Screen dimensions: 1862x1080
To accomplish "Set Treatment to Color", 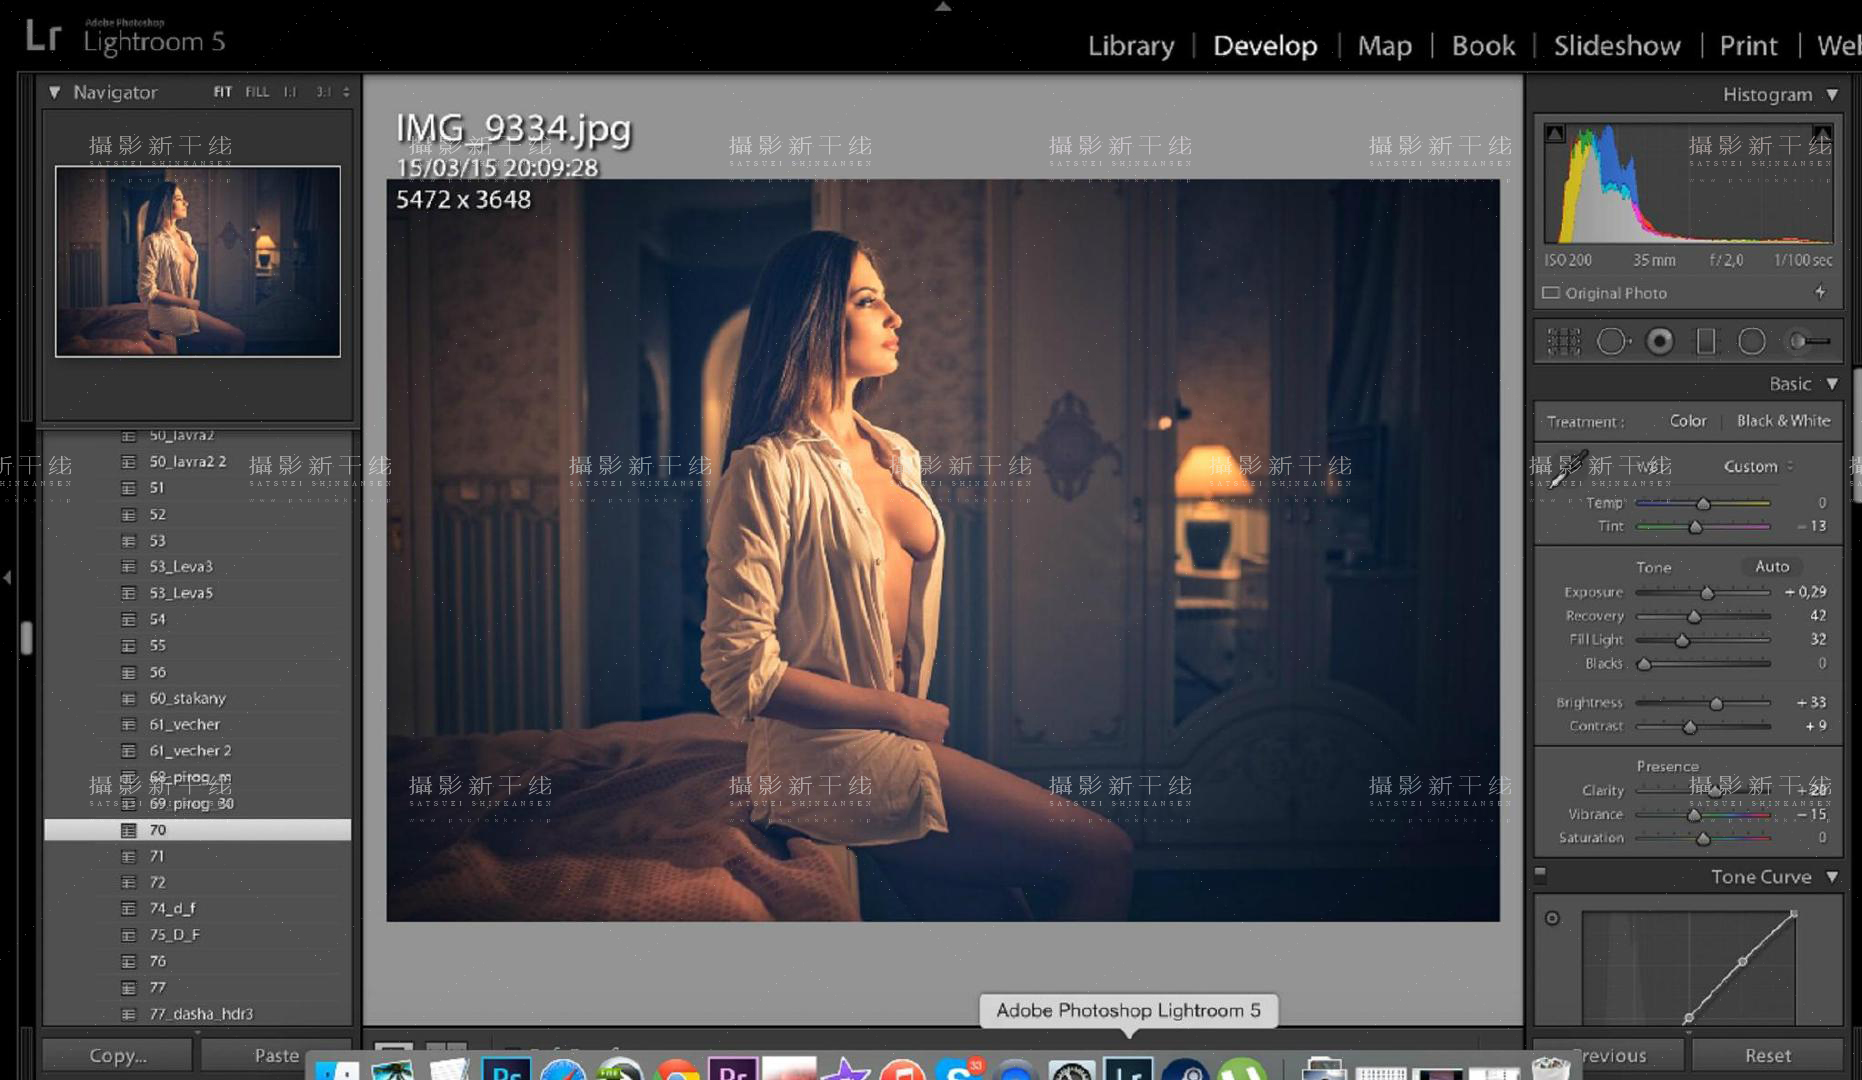I will 1688,421.
